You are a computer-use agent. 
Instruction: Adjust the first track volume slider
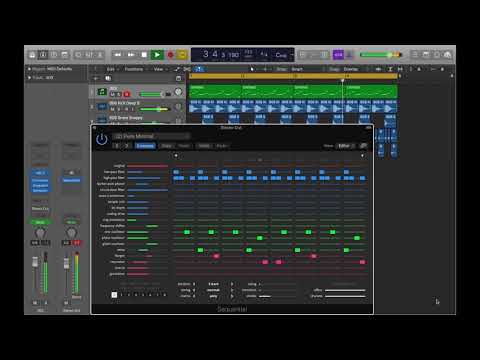point(152,94)
